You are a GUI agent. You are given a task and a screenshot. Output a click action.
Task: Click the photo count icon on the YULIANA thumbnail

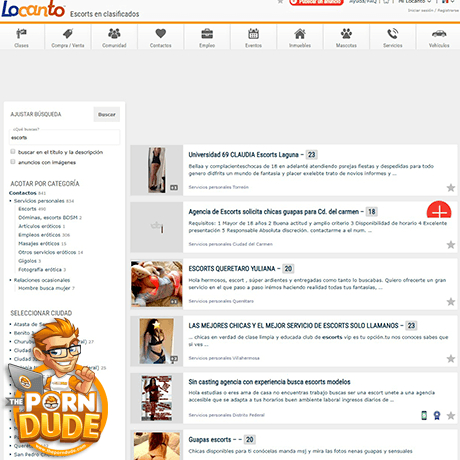click(x=174, y=302)
